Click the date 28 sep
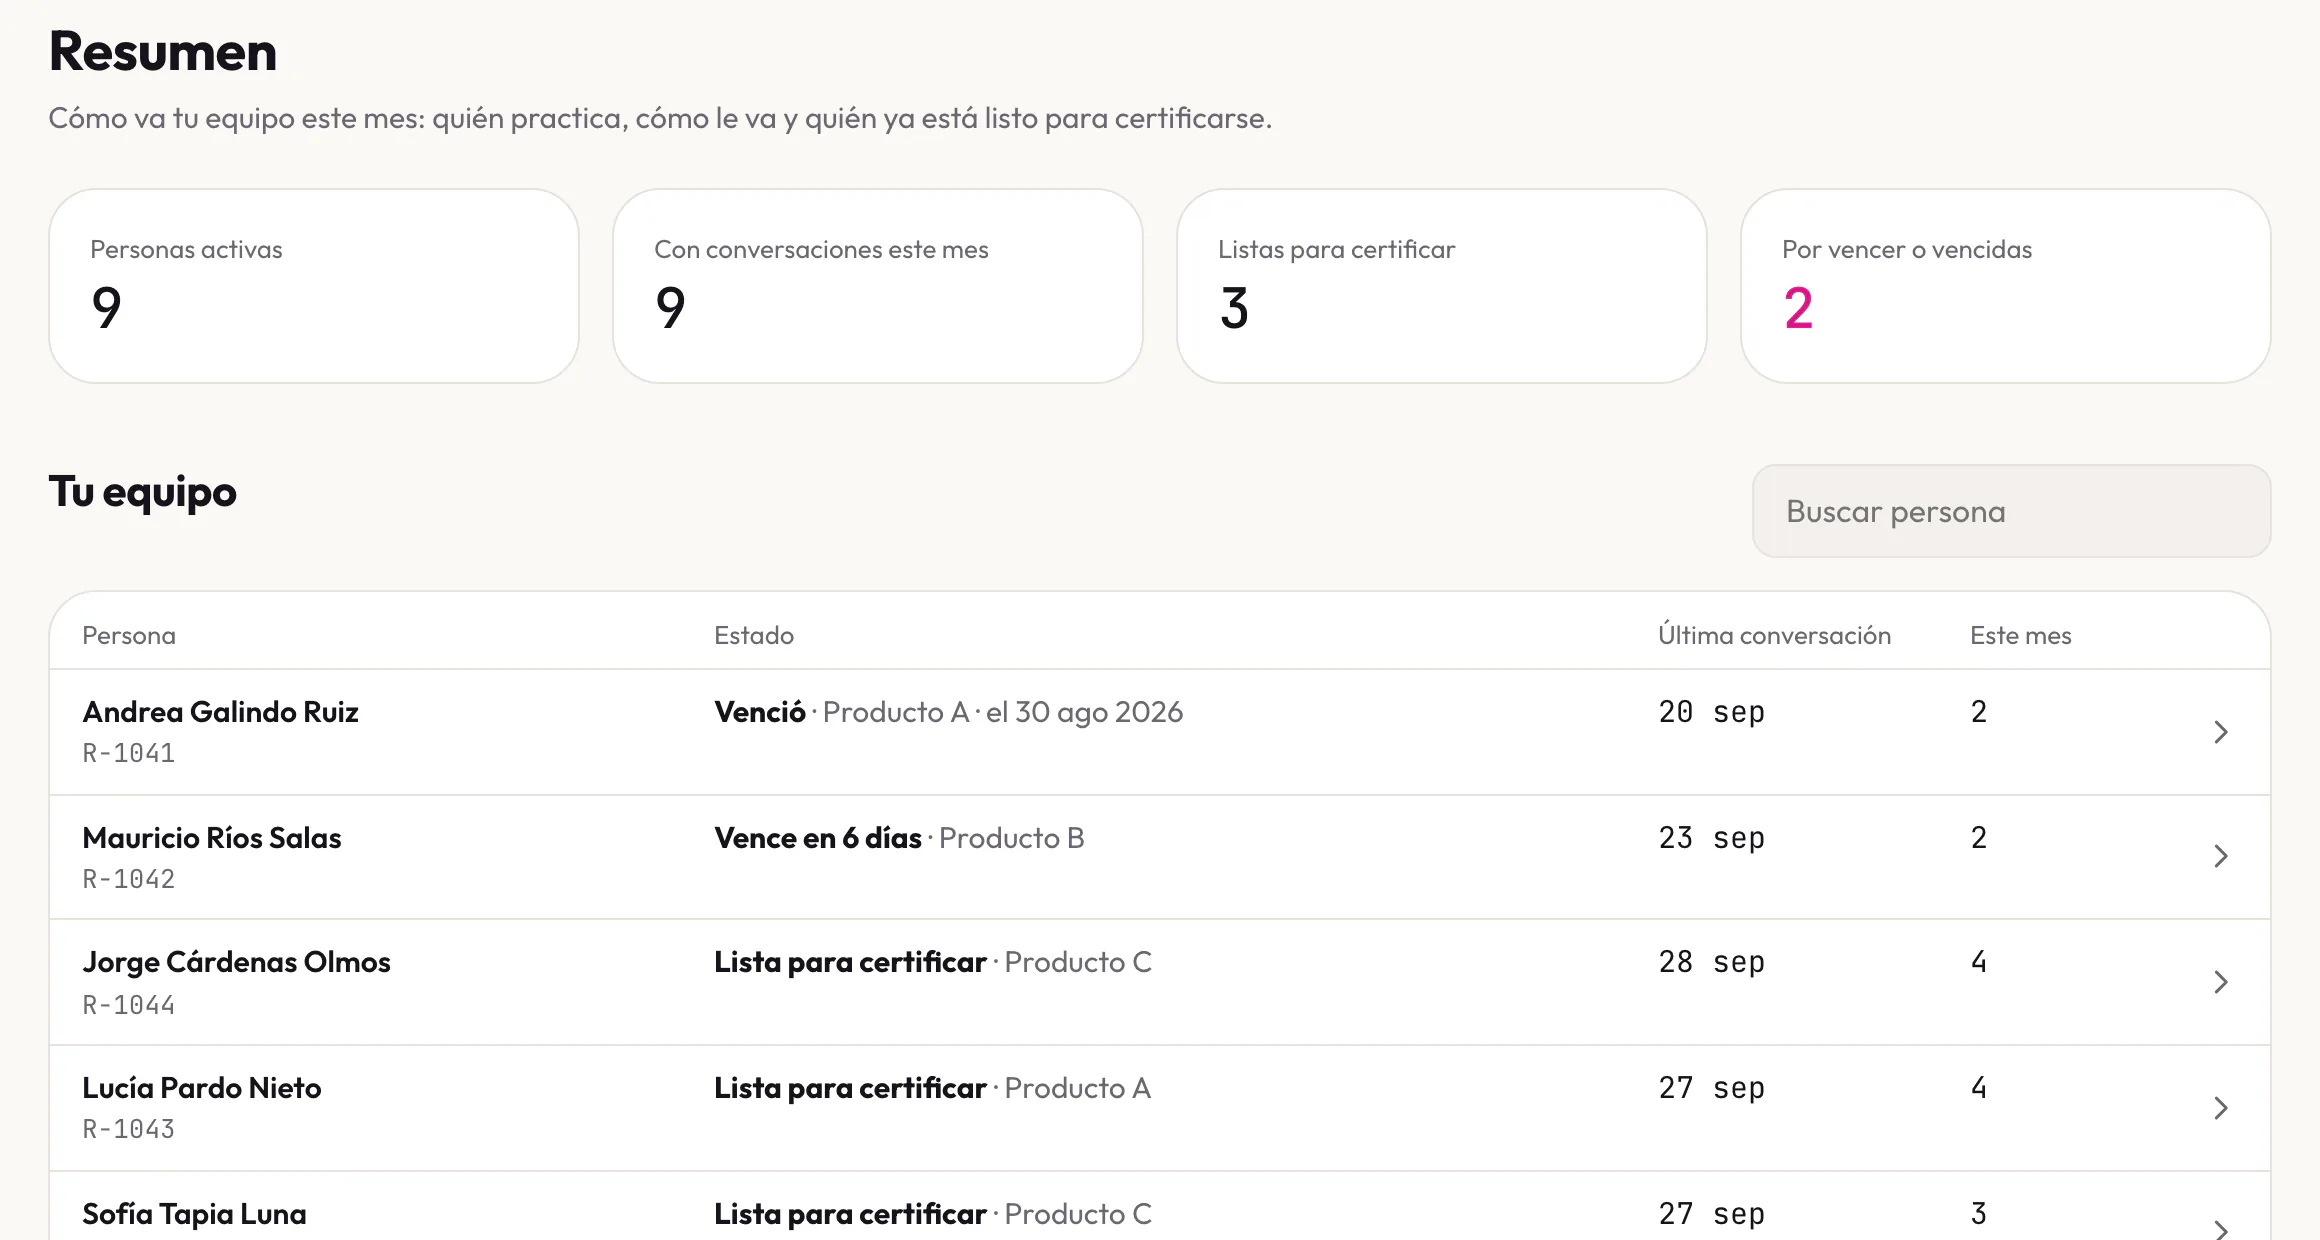 1712,962
